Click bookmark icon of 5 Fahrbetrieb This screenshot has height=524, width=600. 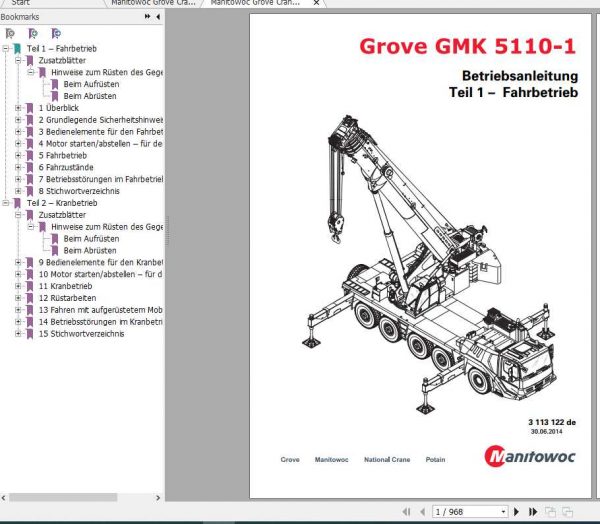click(29, 156)
